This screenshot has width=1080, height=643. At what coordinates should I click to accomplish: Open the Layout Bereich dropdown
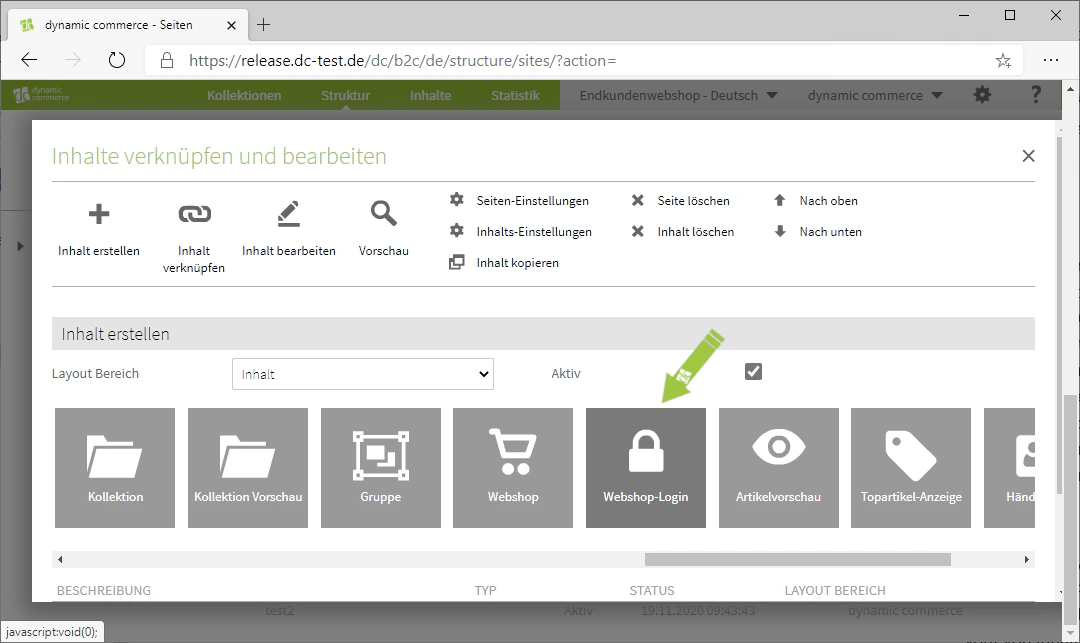(363, 374)
